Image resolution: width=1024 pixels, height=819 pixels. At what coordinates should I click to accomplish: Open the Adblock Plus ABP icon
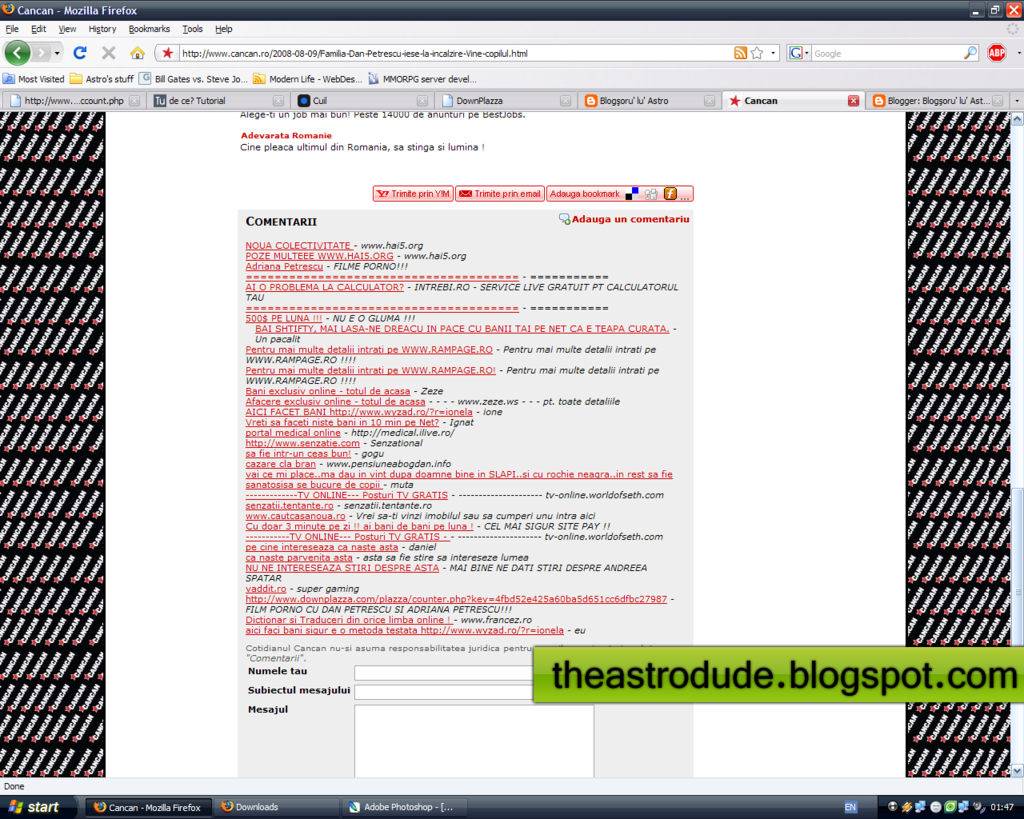[x=997, y=54]
